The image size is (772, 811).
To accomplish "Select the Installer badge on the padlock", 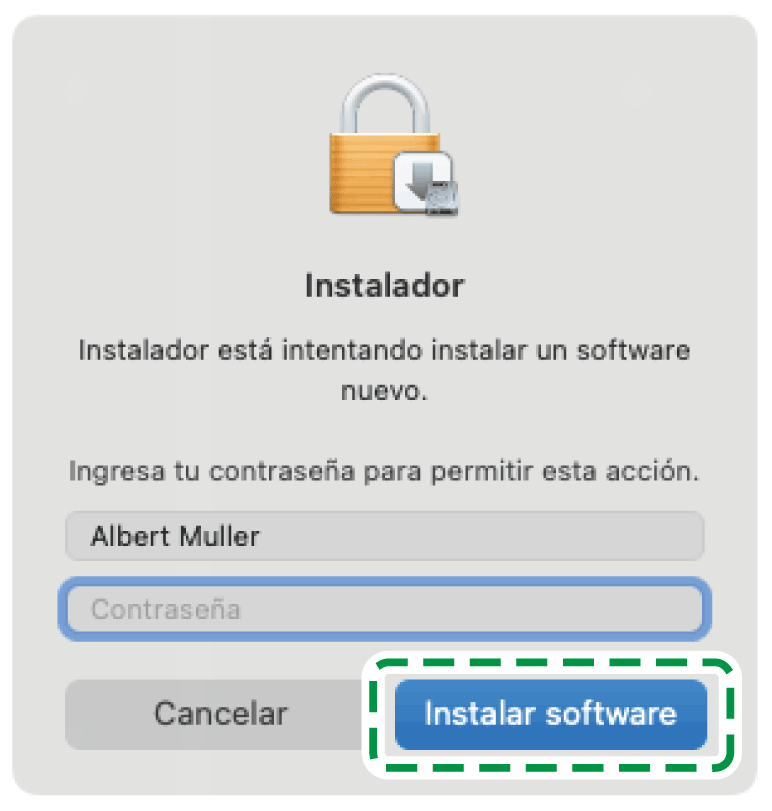I will (426, 183).
